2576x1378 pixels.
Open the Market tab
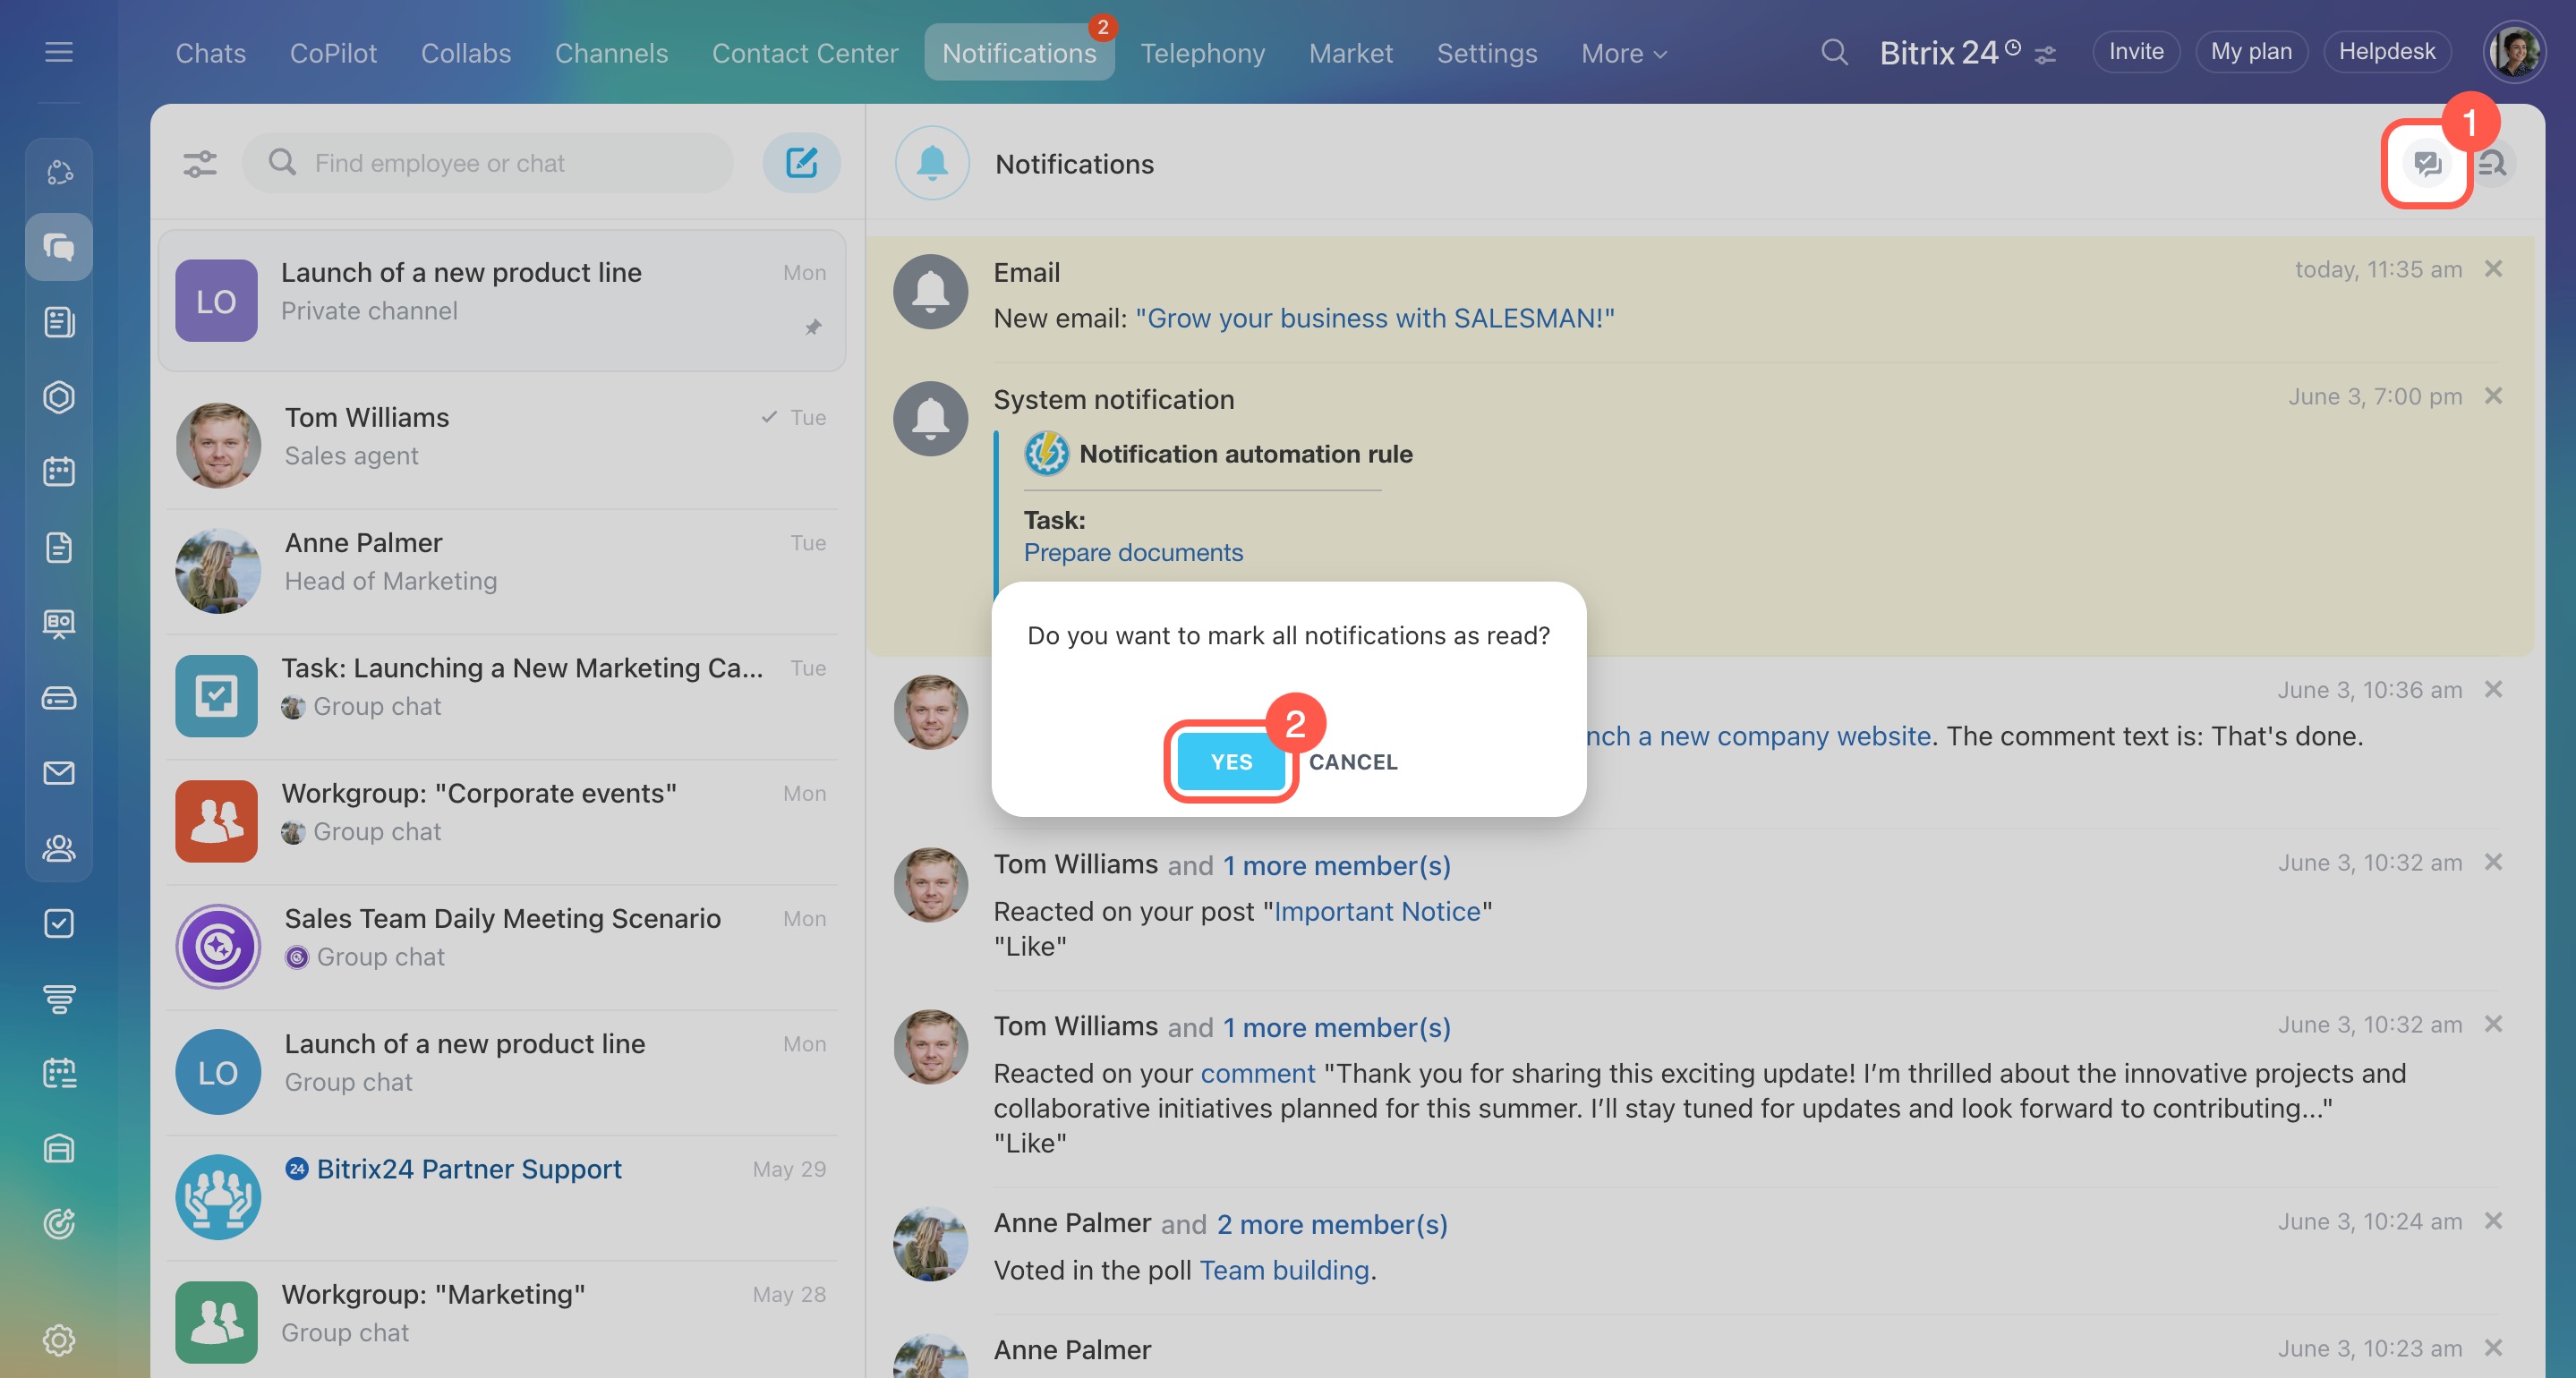(x=1350, y=53)
